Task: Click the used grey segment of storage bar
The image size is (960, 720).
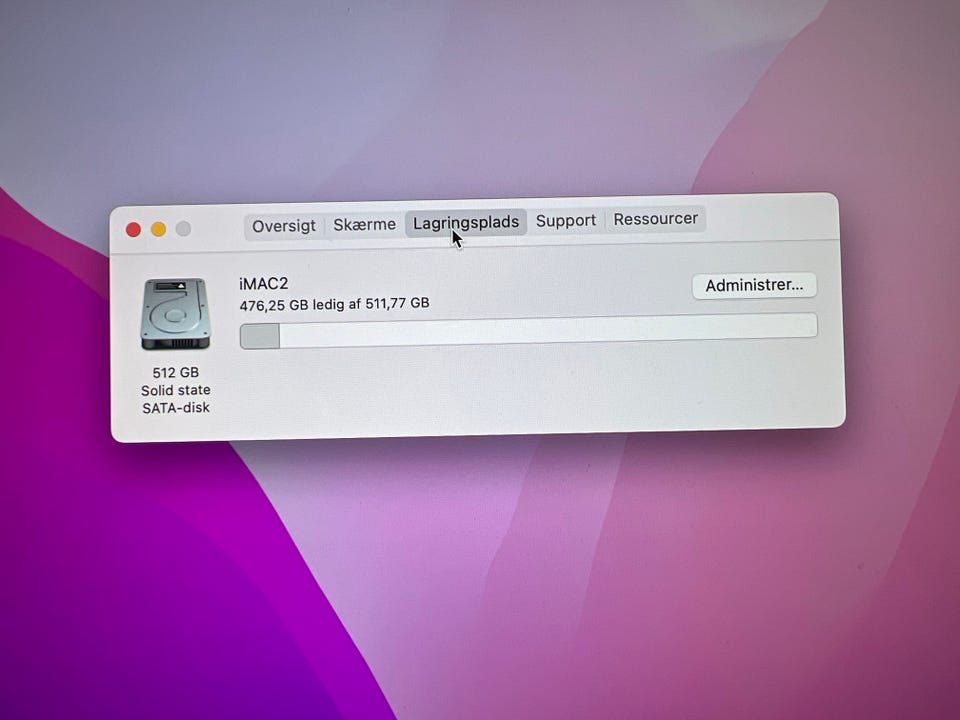Action: point(260,337)
